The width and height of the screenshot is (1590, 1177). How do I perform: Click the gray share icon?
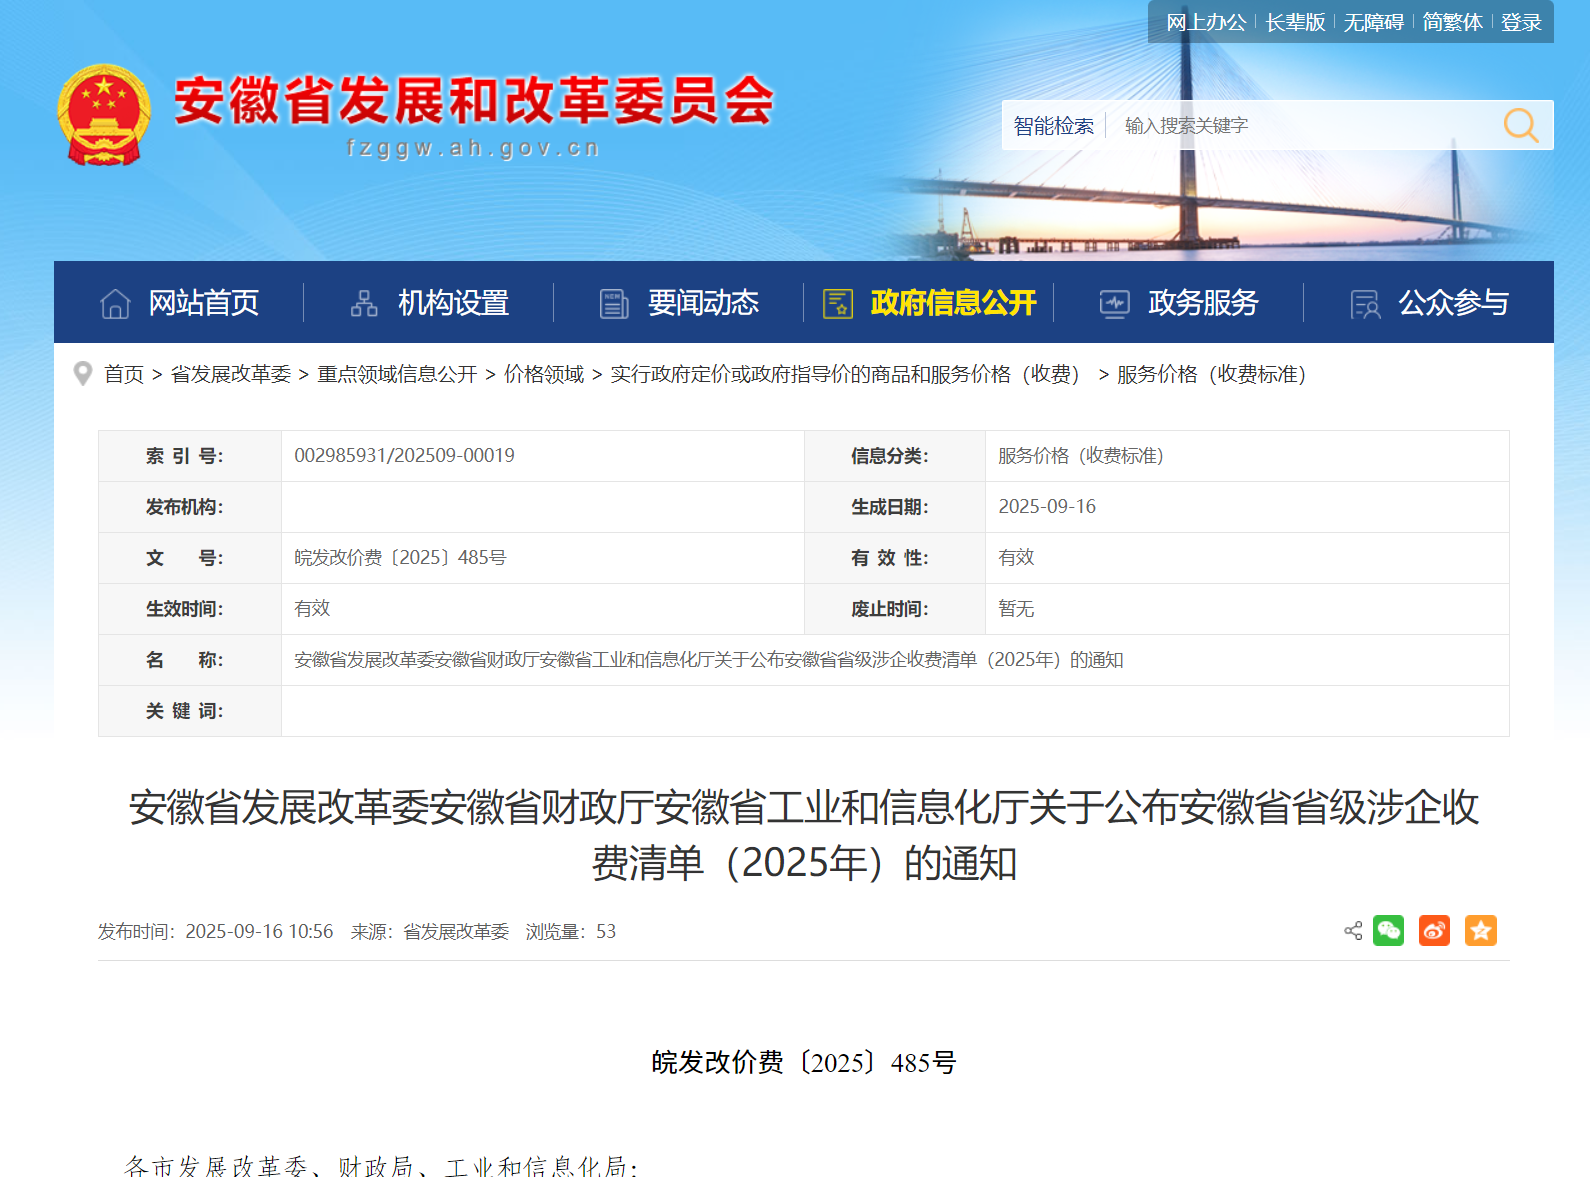coord(1353,931)
